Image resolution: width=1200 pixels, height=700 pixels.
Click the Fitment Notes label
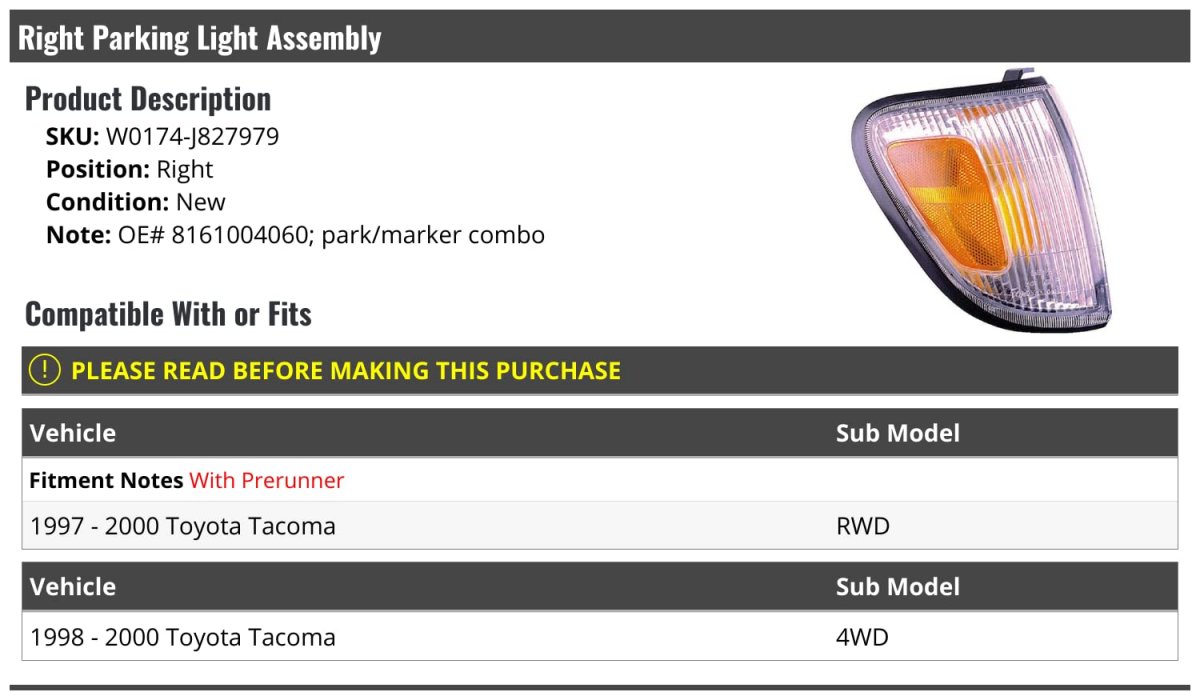point(106,480)
